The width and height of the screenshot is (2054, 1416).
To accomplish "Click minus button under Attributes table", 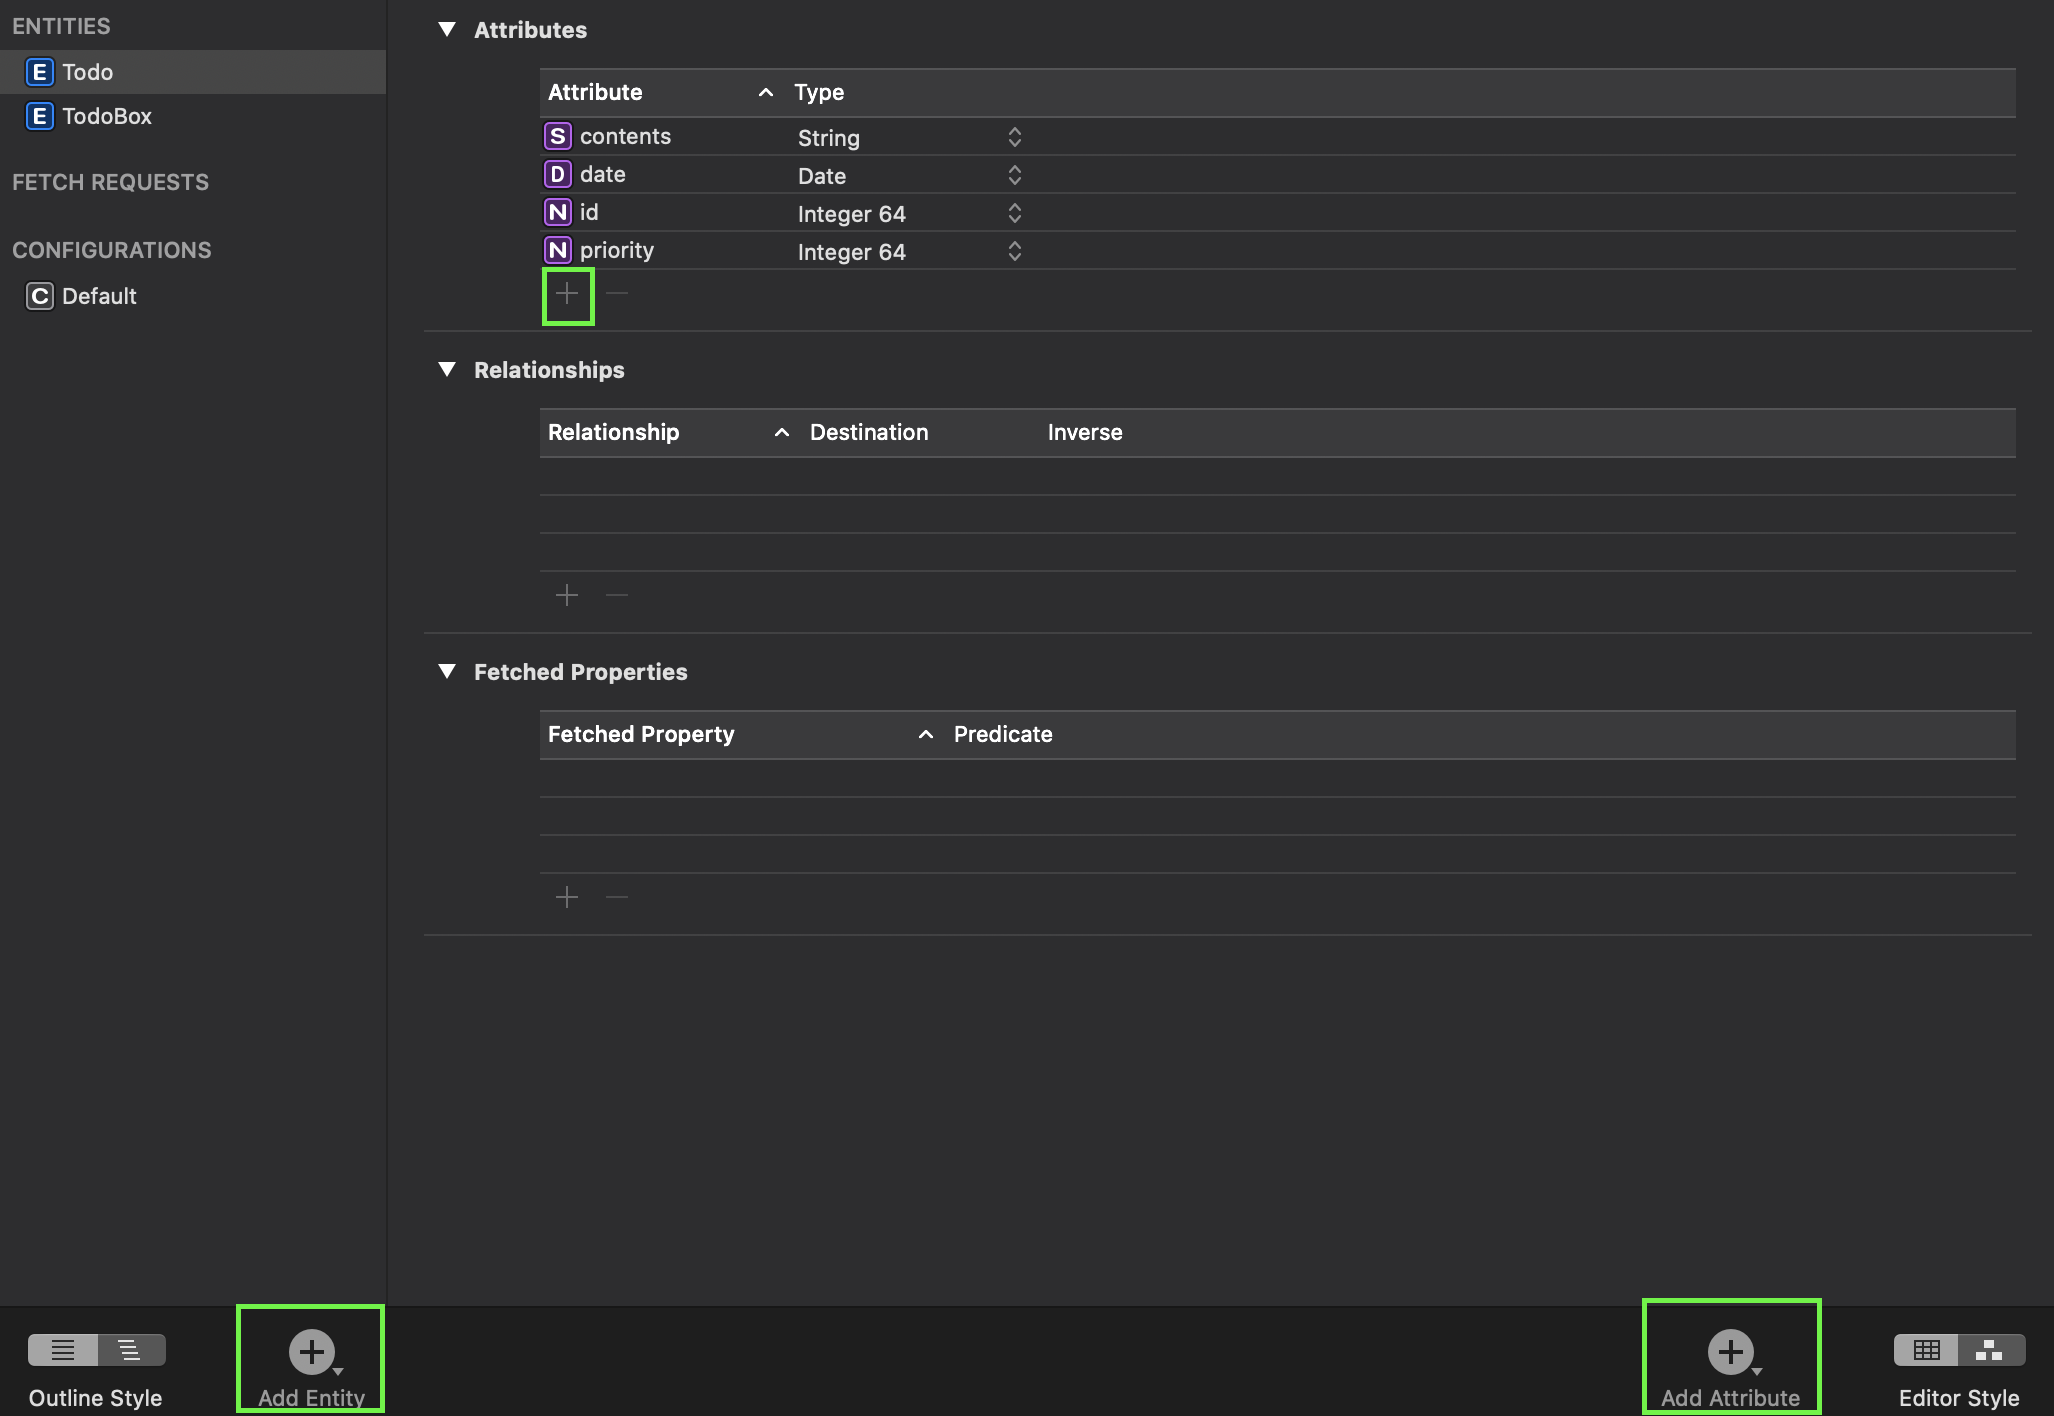I will 617,294.
